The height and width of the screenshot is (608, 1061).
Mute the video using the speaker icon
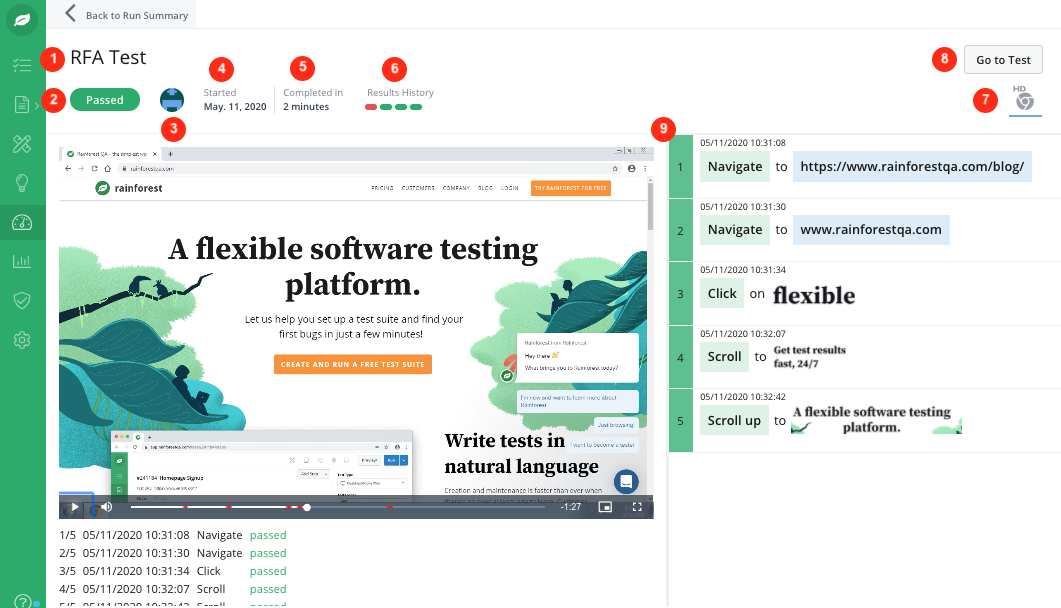point(106,507)
